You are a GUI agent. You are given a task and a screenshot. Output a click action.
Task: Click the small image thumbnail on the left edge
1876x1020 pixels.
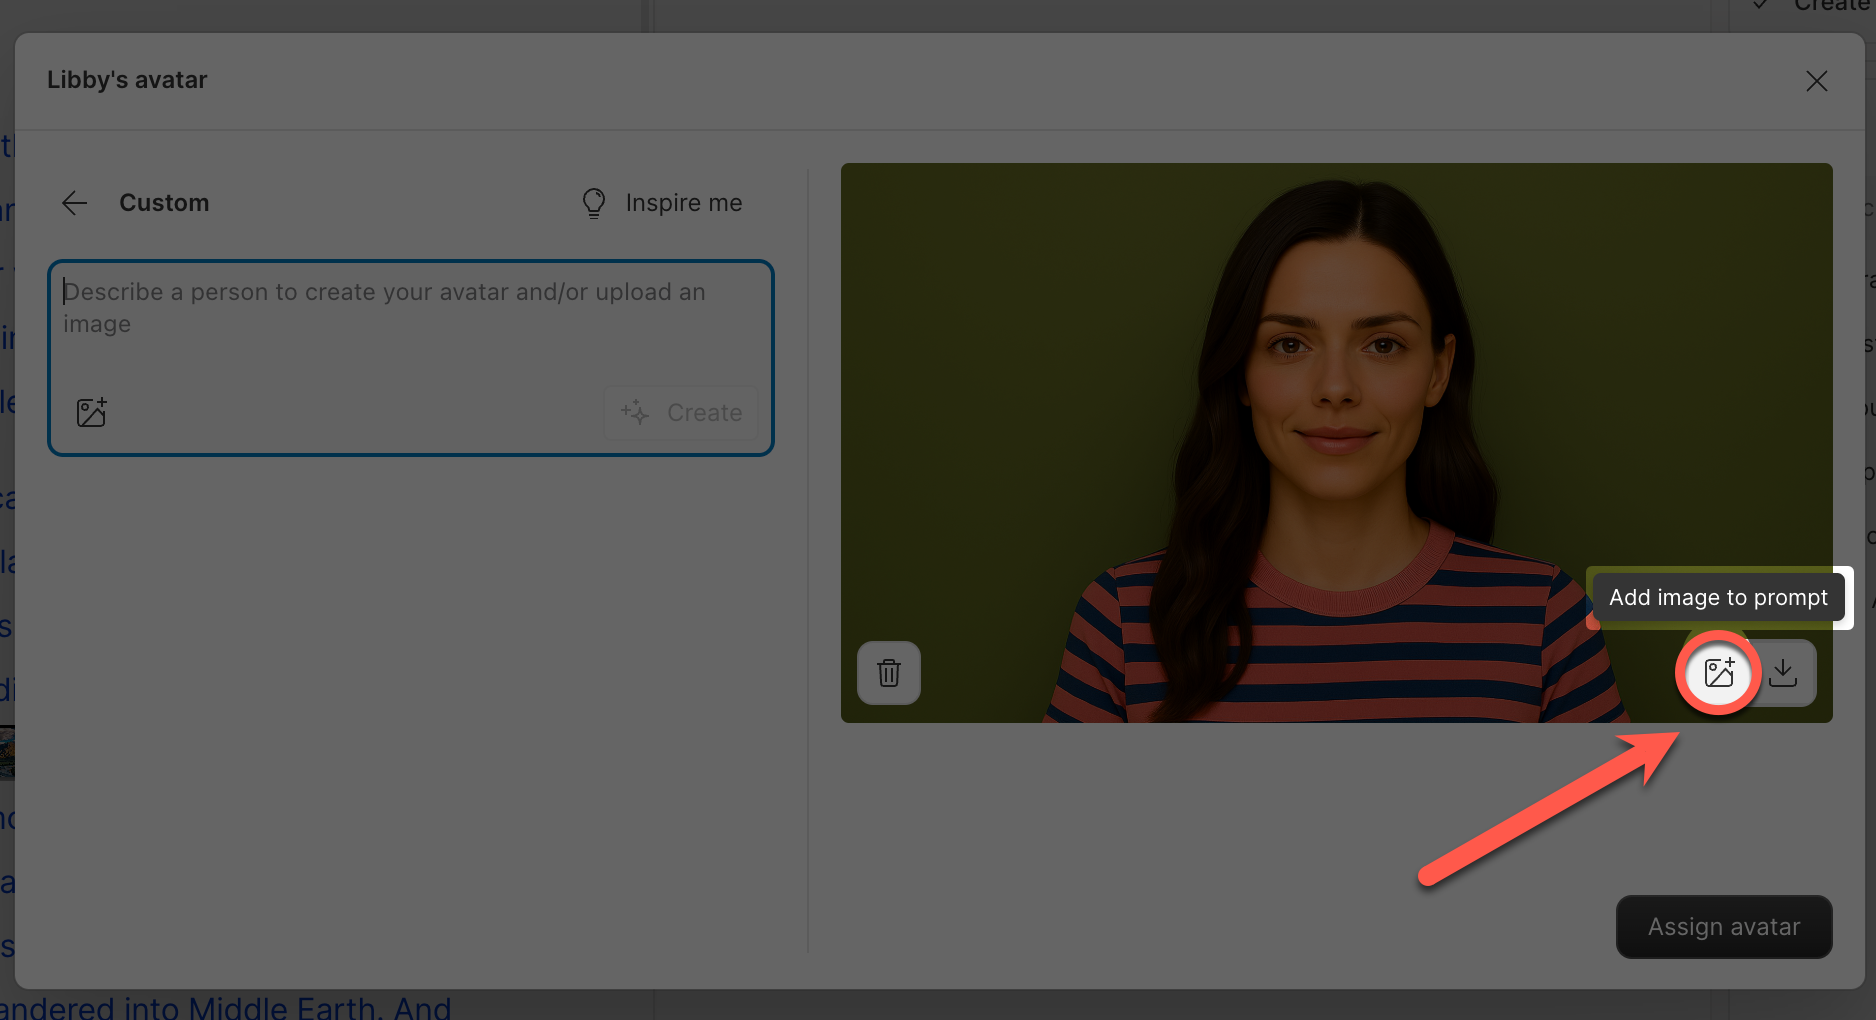pyautogui.click(x=8, y=752)
